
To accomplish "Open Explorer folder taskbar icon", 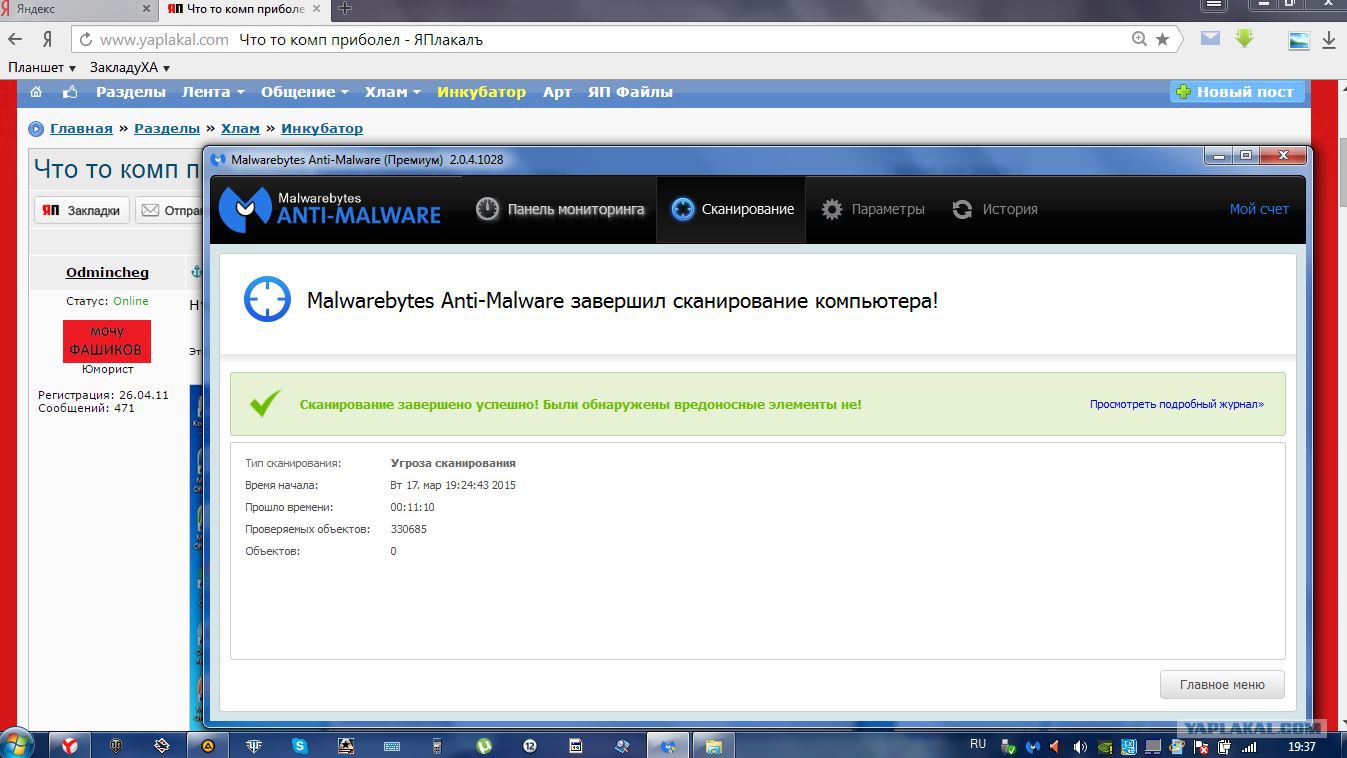I will click(x=714, y=745).
